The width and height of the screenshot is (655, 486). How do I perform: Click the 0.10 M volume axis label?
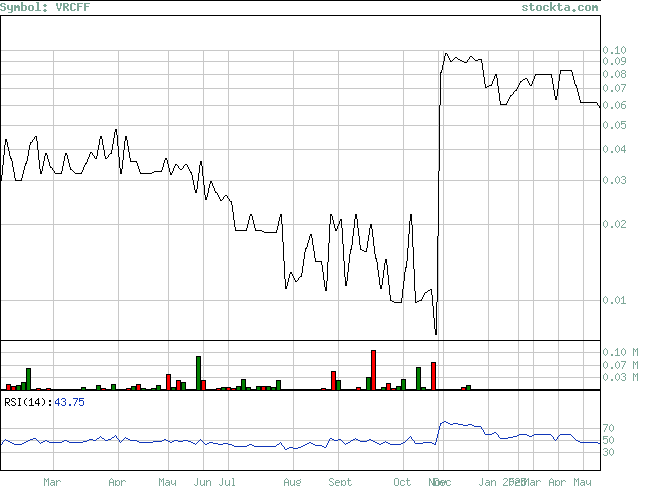point(620,352)
